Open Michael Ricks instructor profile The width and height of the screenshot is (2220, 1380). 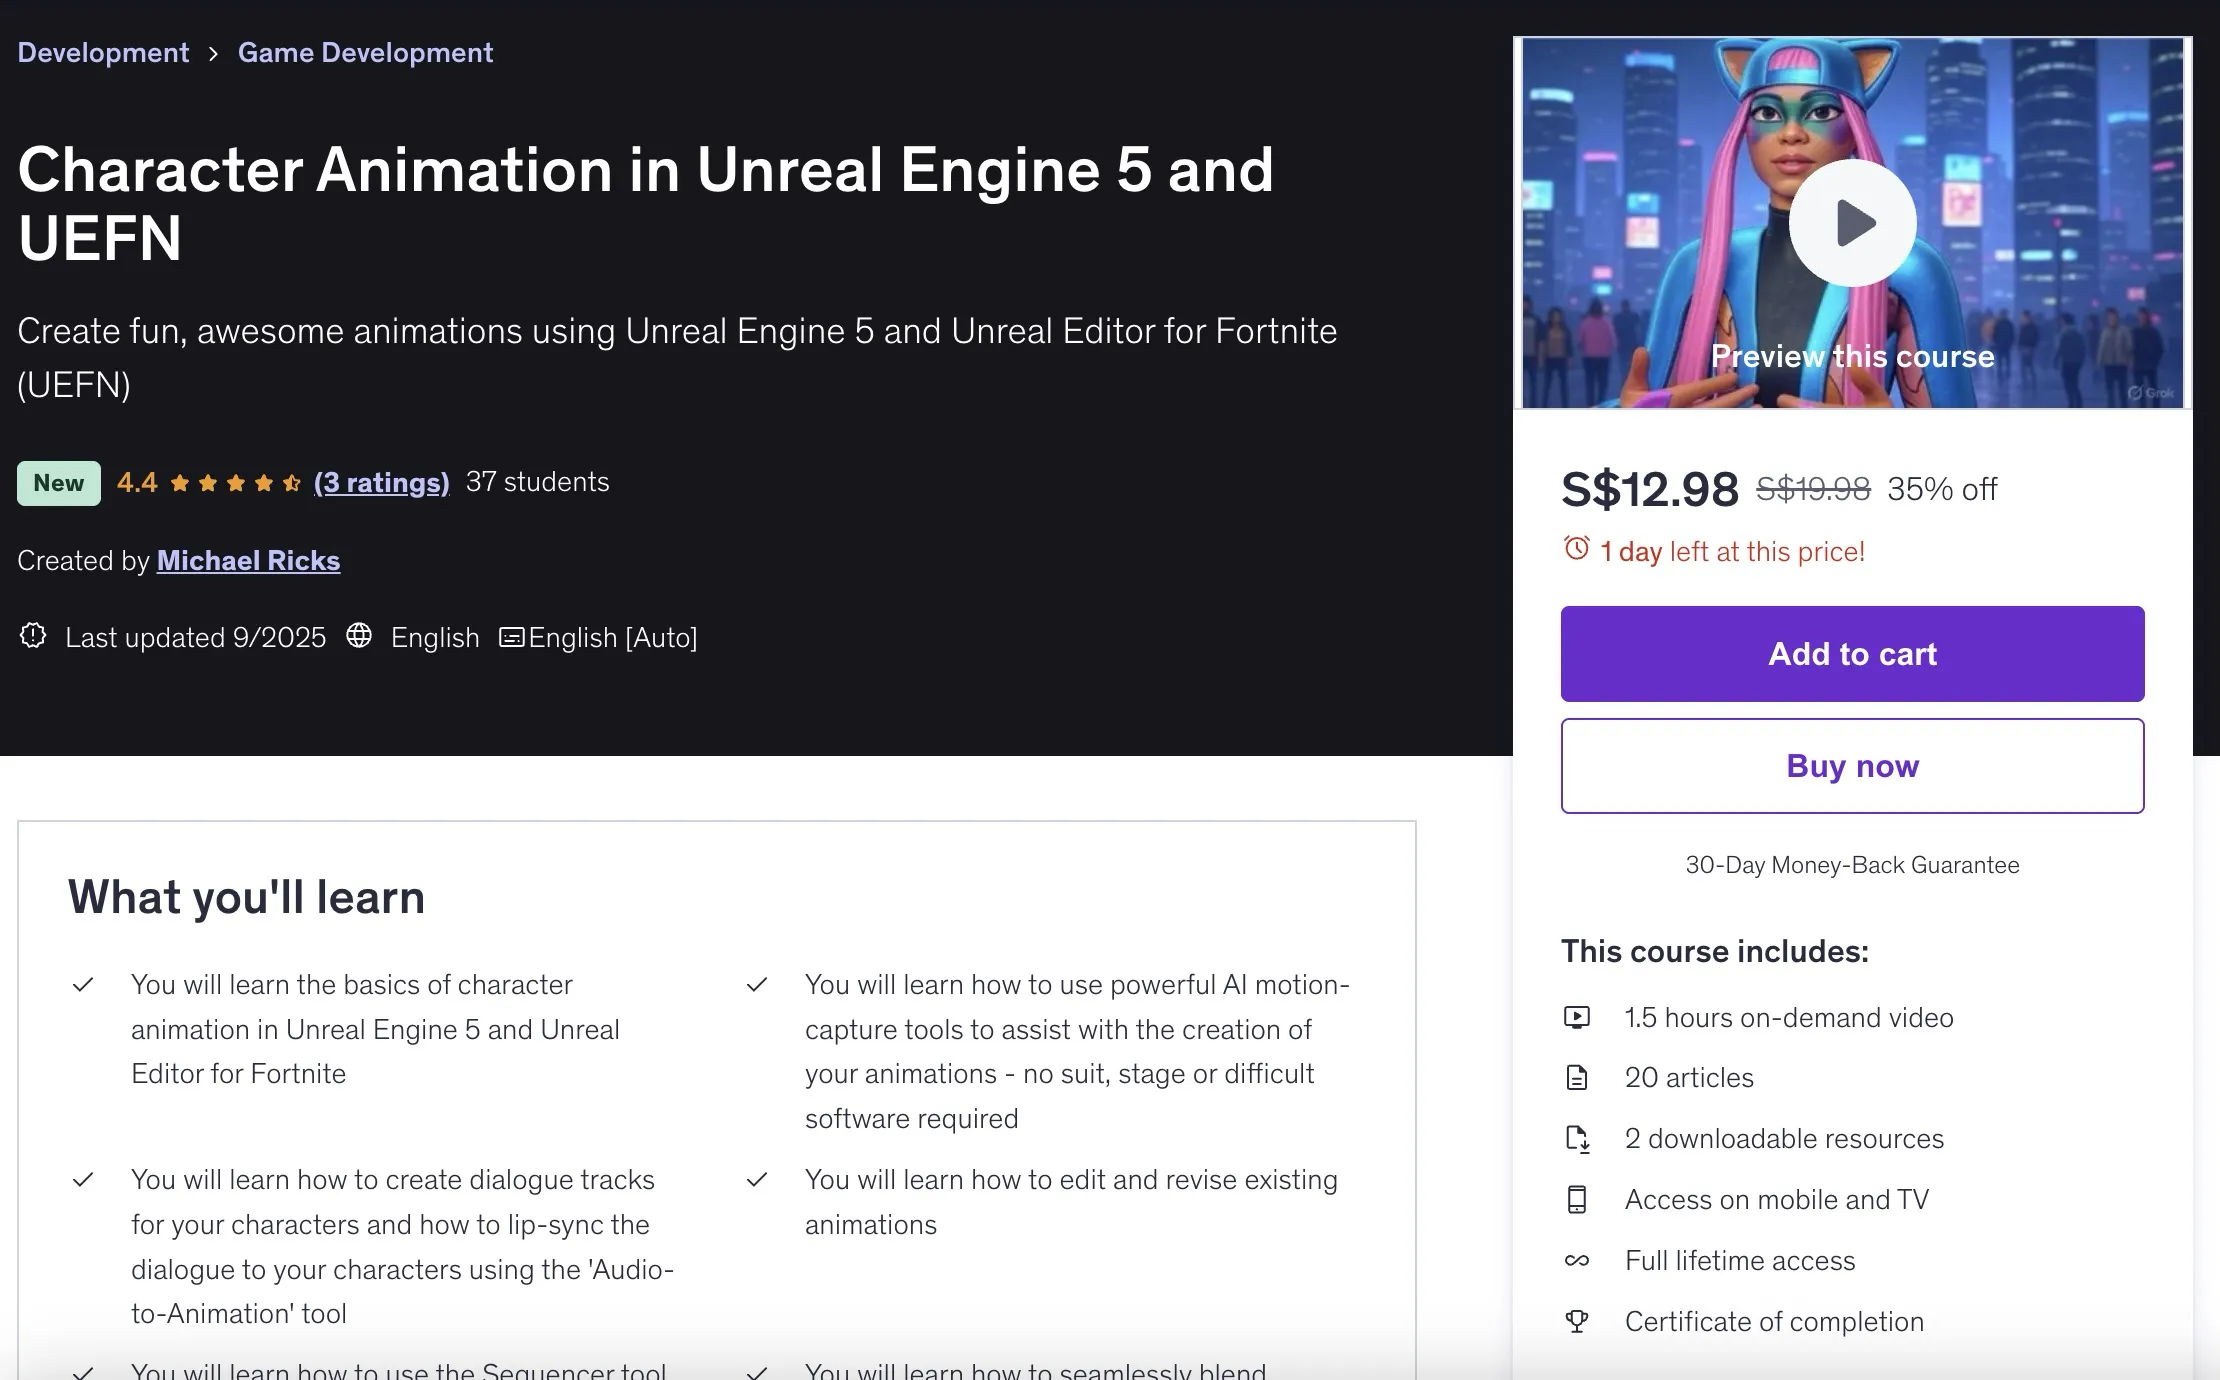click(248, 561)
